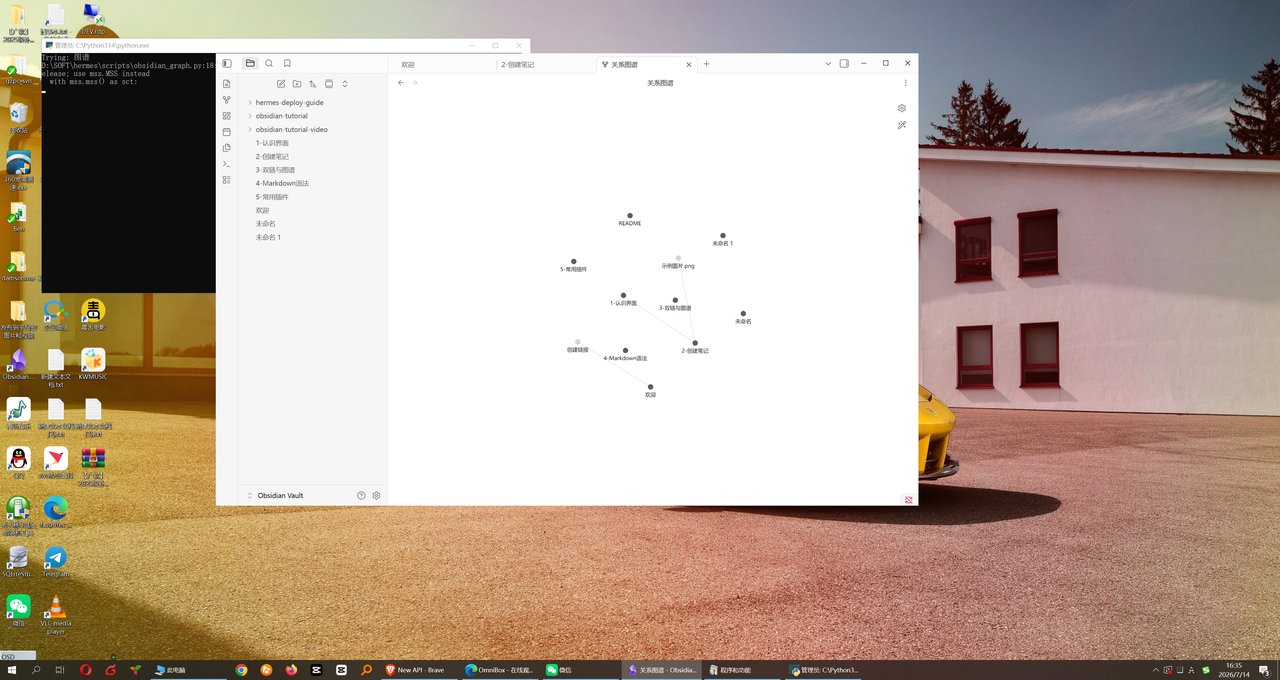Navigate back in graph view
The width and height of the screenshot is (1280, 680).
(401, 83)
